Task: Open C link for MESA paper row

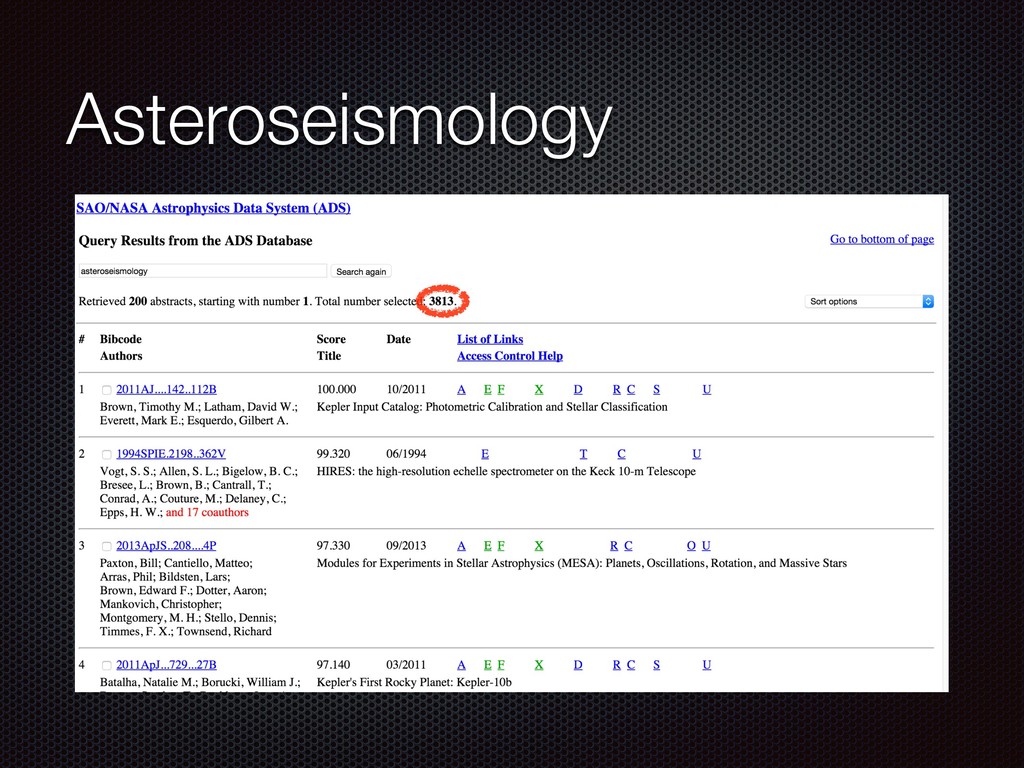Action: [x=628, y=546]
